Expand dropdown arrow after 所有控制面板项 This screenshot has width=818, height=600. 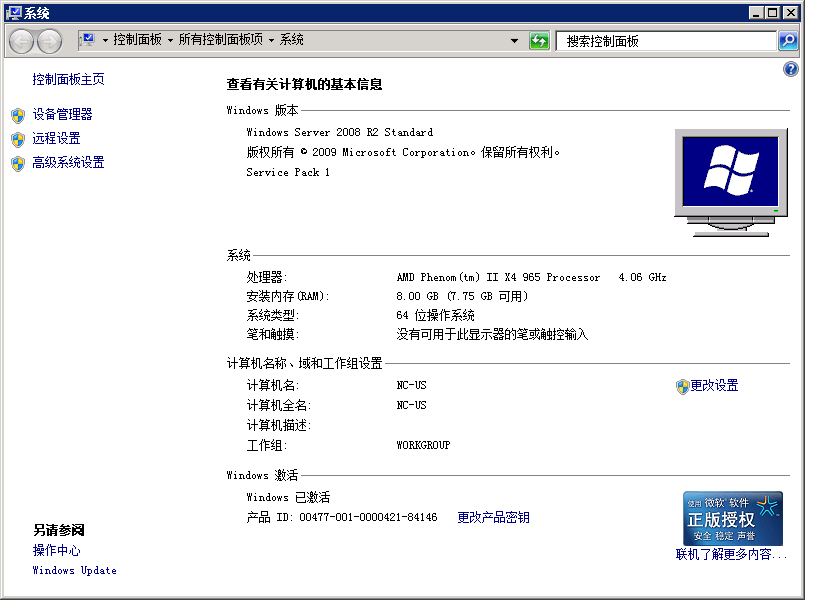pyautogui.click(x=271, y=40)
